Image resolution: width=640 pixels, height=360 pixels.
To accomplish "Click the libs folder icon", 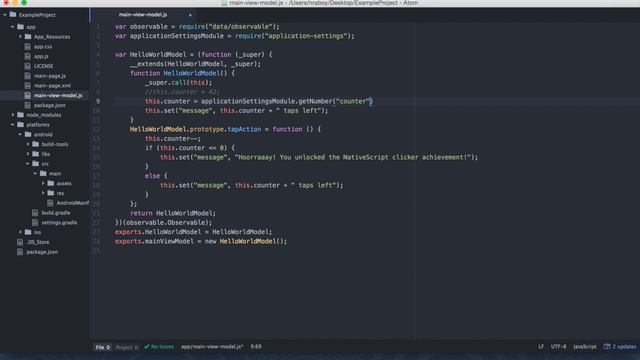I will (x=36, y=154).
